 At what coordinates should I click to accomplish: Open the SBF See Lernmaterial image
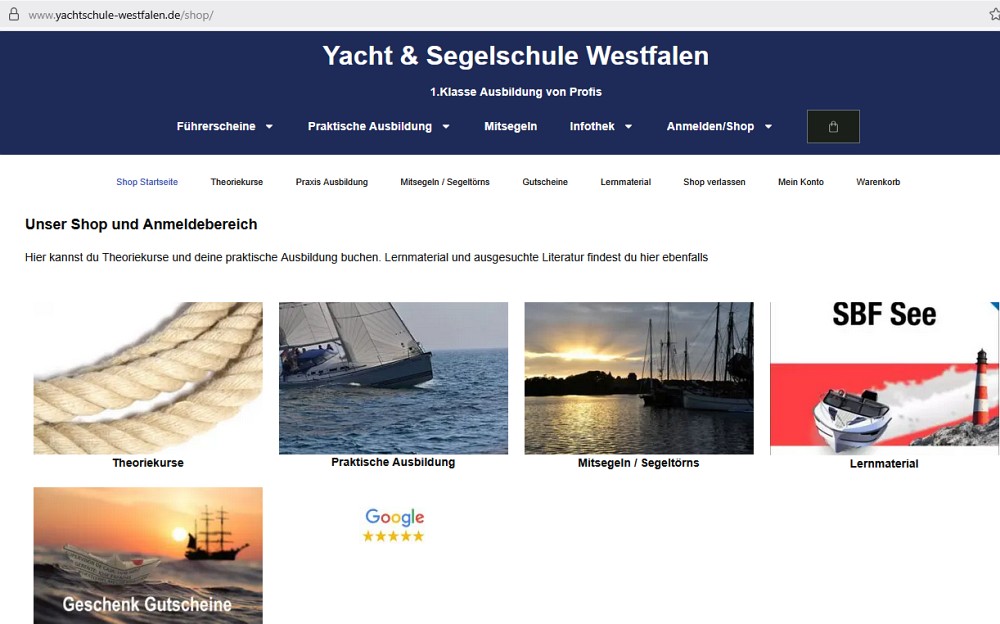(885, 378)
